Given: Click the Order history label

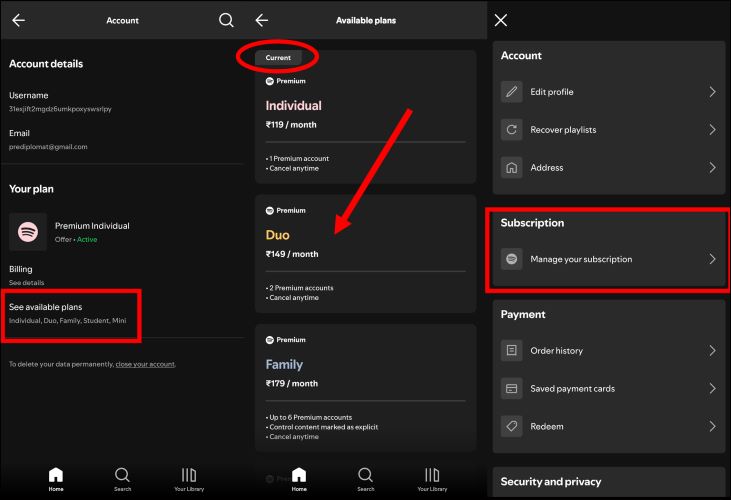Looking at the screenshot, I should pos(556,350).
